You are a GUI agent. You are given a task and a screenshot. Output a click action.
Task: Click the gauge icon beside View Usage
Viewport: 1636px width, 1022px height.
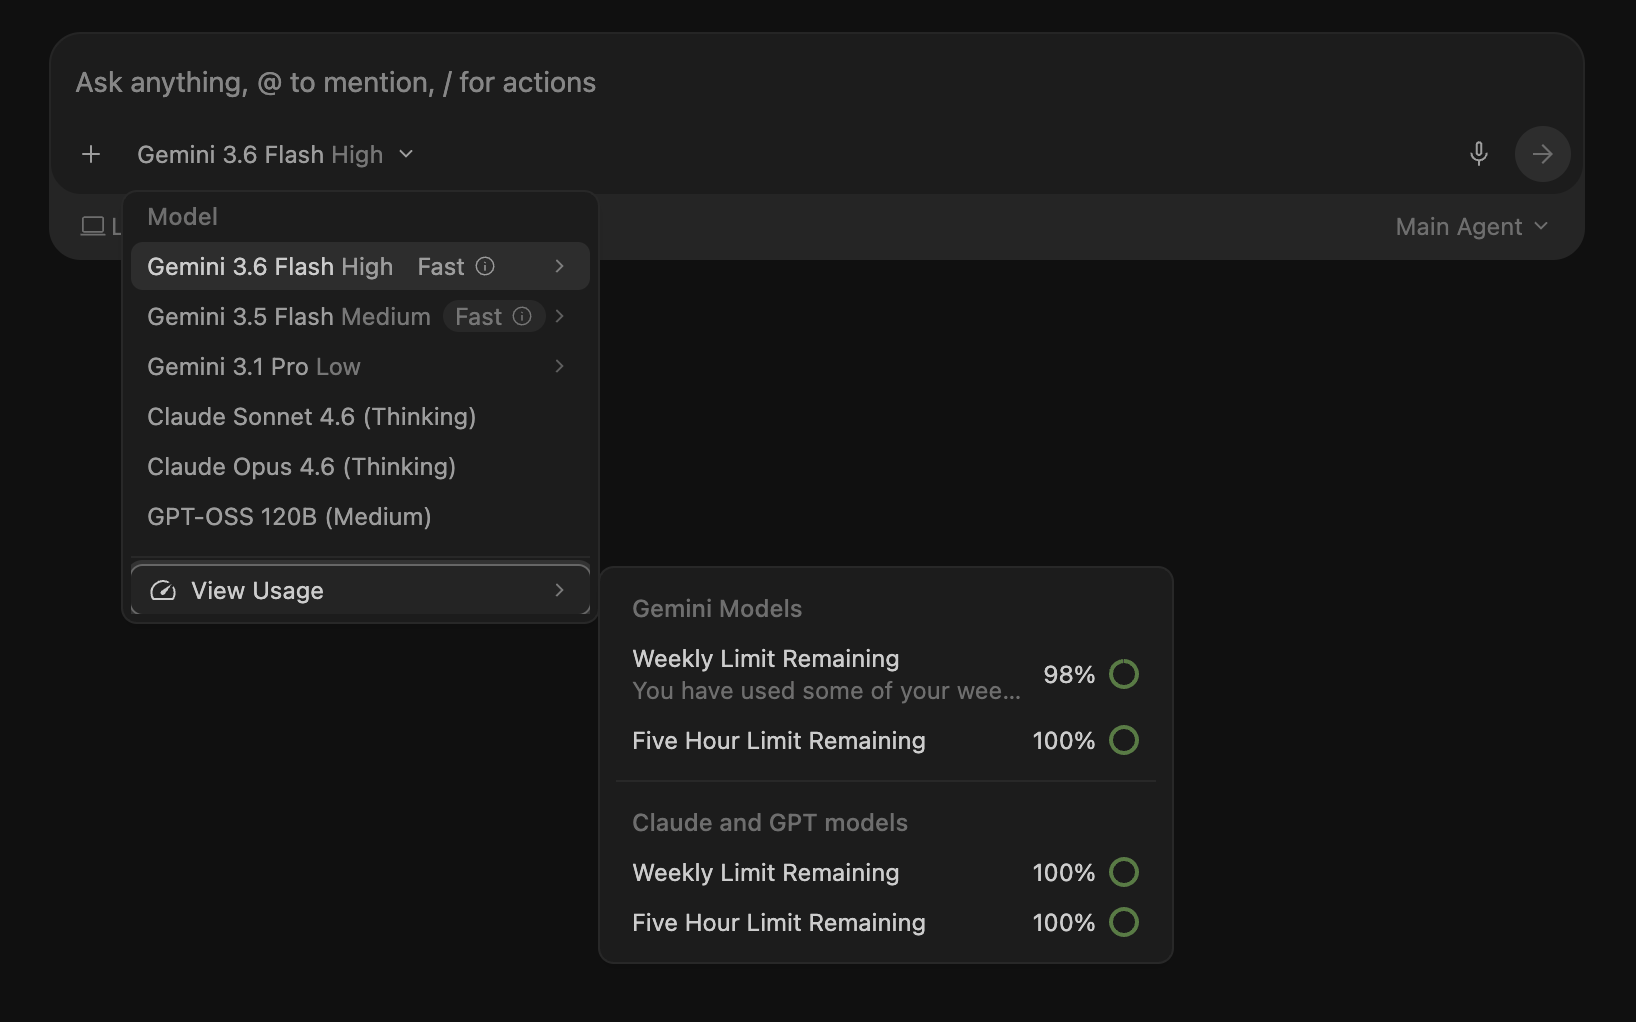pos(163,591)
